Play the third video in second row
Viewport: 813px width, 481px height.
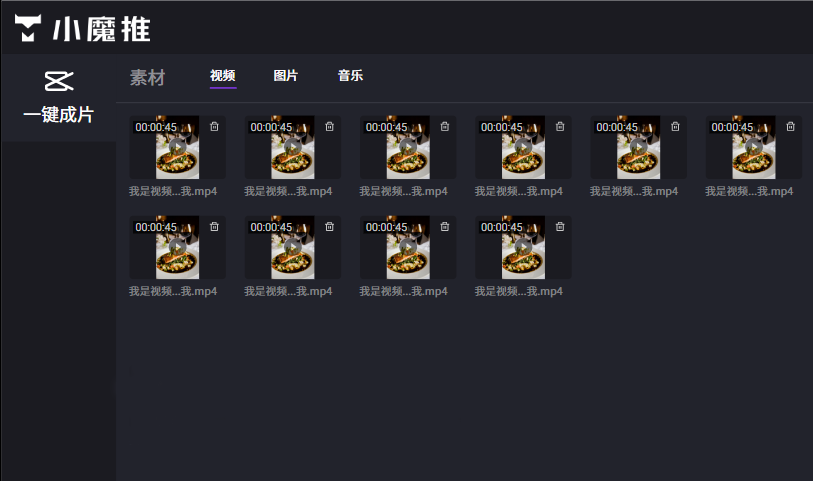(407, 246)
